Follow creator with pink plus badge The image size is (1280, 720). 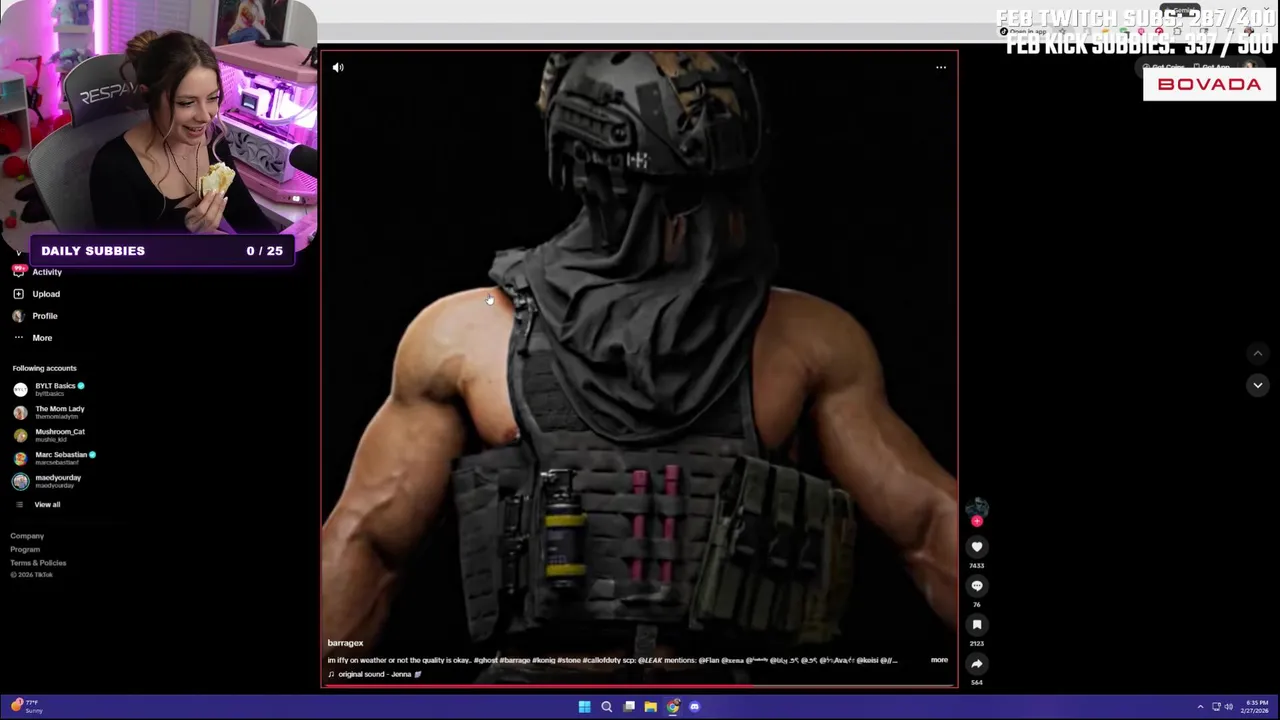(x=977, y=521)
